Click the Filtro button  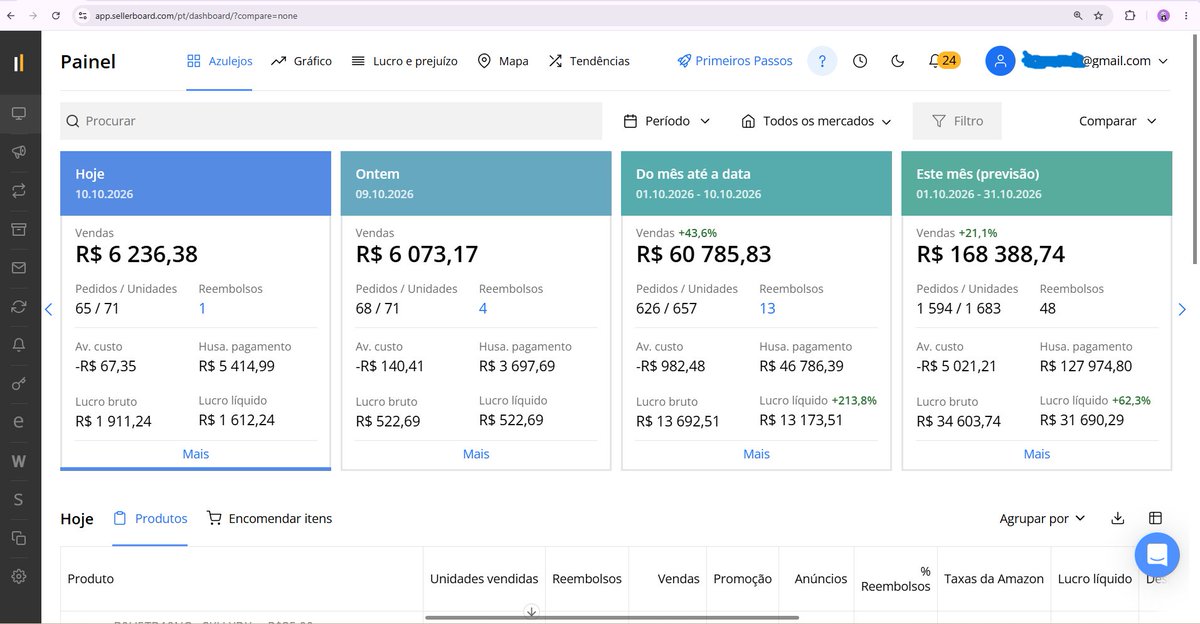click(x=957, y=121)
